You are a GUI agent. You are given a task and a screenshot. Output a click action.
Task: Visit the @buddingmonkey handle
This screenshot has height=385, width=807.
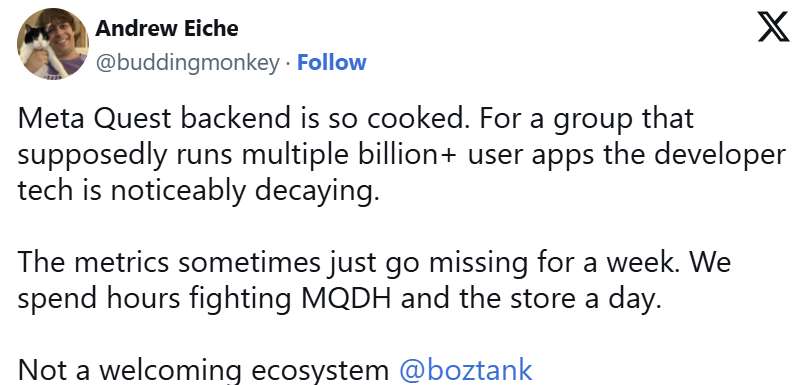(188, 63)
